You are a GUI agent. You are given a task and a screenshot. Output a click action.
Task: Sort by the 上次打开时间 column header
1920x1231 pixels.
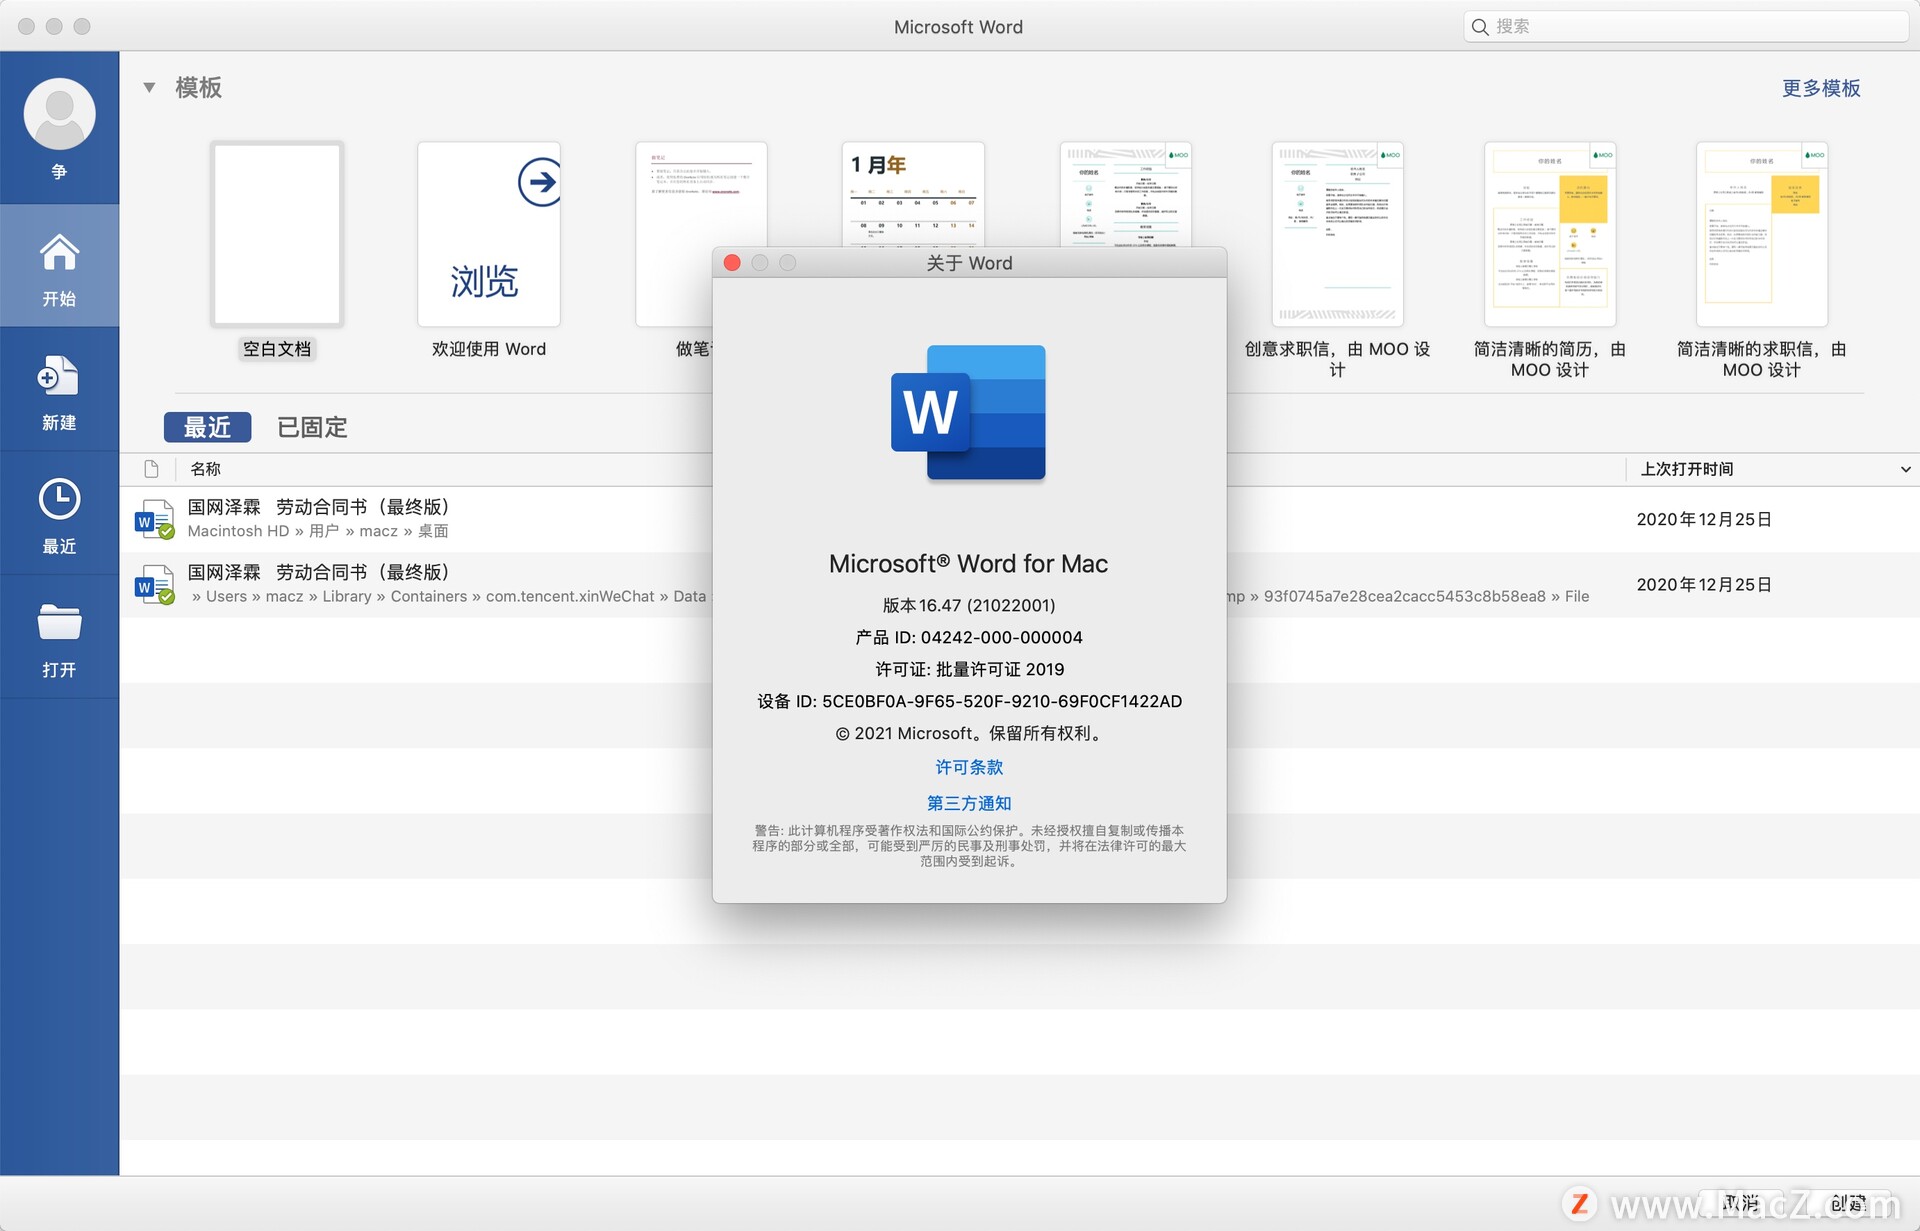[x=1687, y=469]
